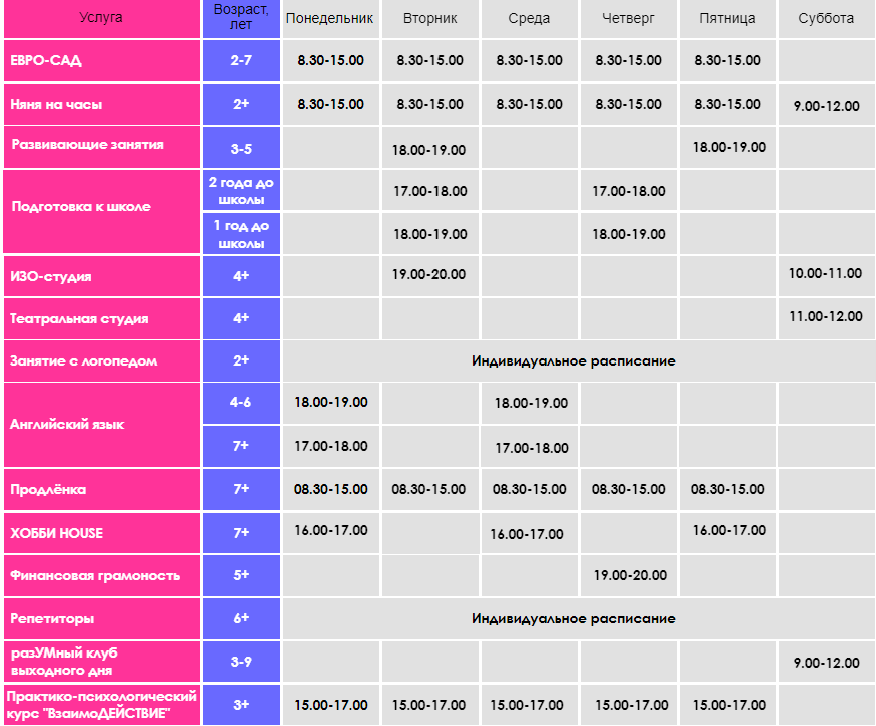This screenshot has height=726, width=876.
Task: Select the Финансовая грамоность Thursday 19.00-20.00 cell
Action: pos(629,575)
